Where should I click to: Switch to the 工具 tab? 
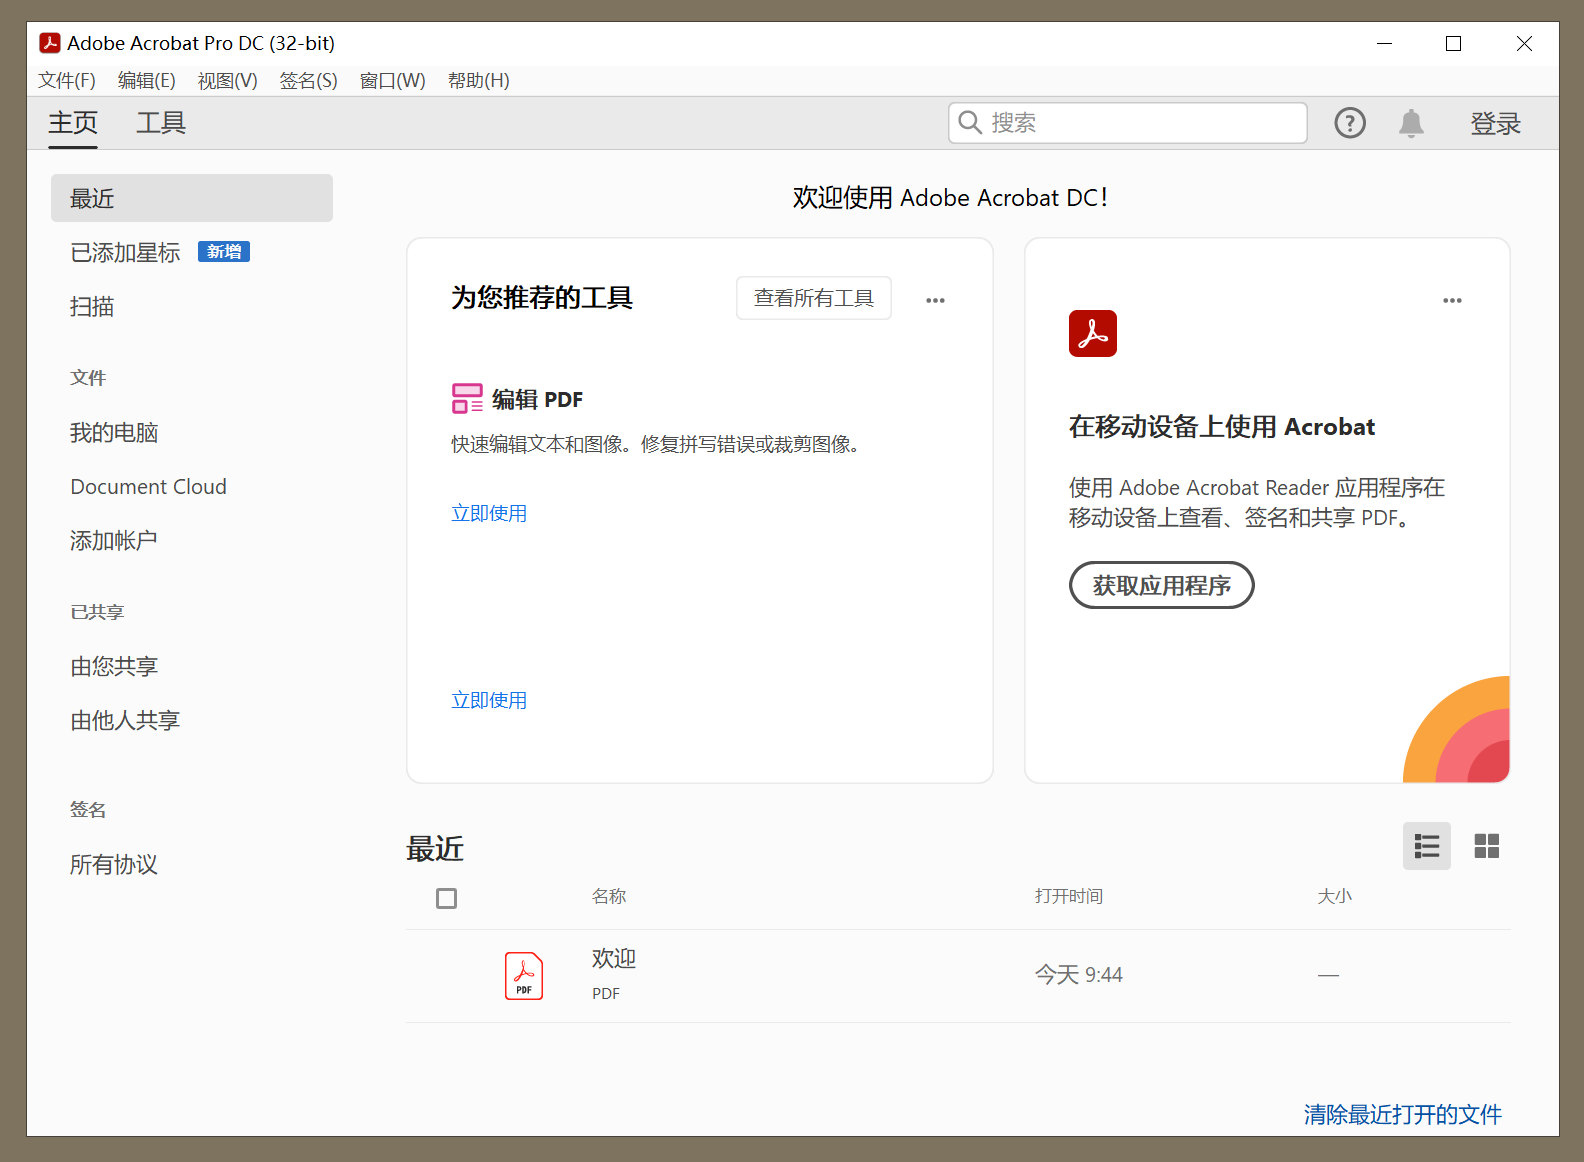[x=161, y=123]
